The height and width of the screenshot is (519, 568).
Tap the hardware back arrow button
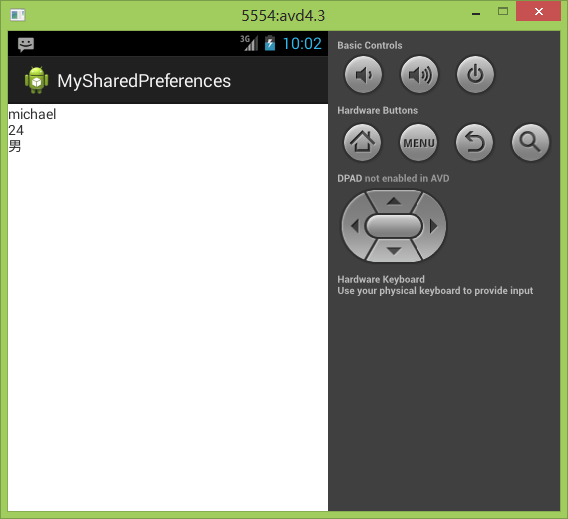coord(474,142)
